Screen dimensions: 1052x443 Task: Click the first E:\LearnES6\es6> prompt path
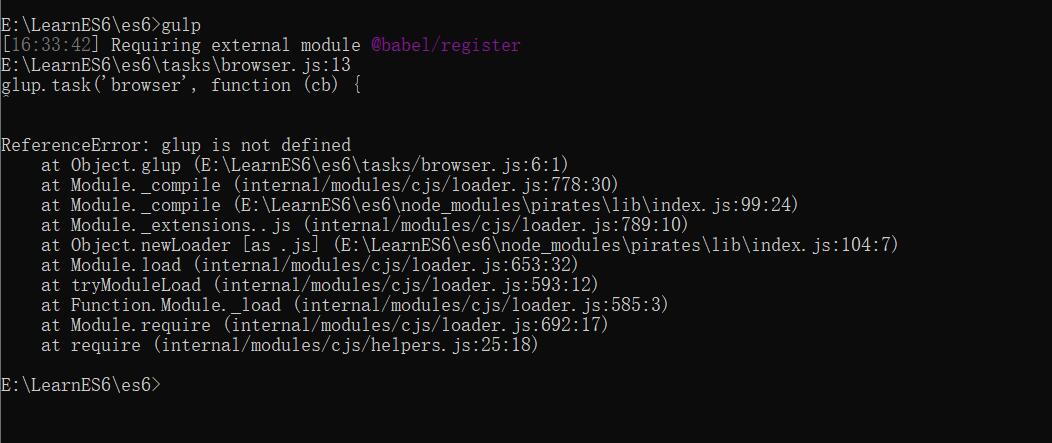(81, 26)
